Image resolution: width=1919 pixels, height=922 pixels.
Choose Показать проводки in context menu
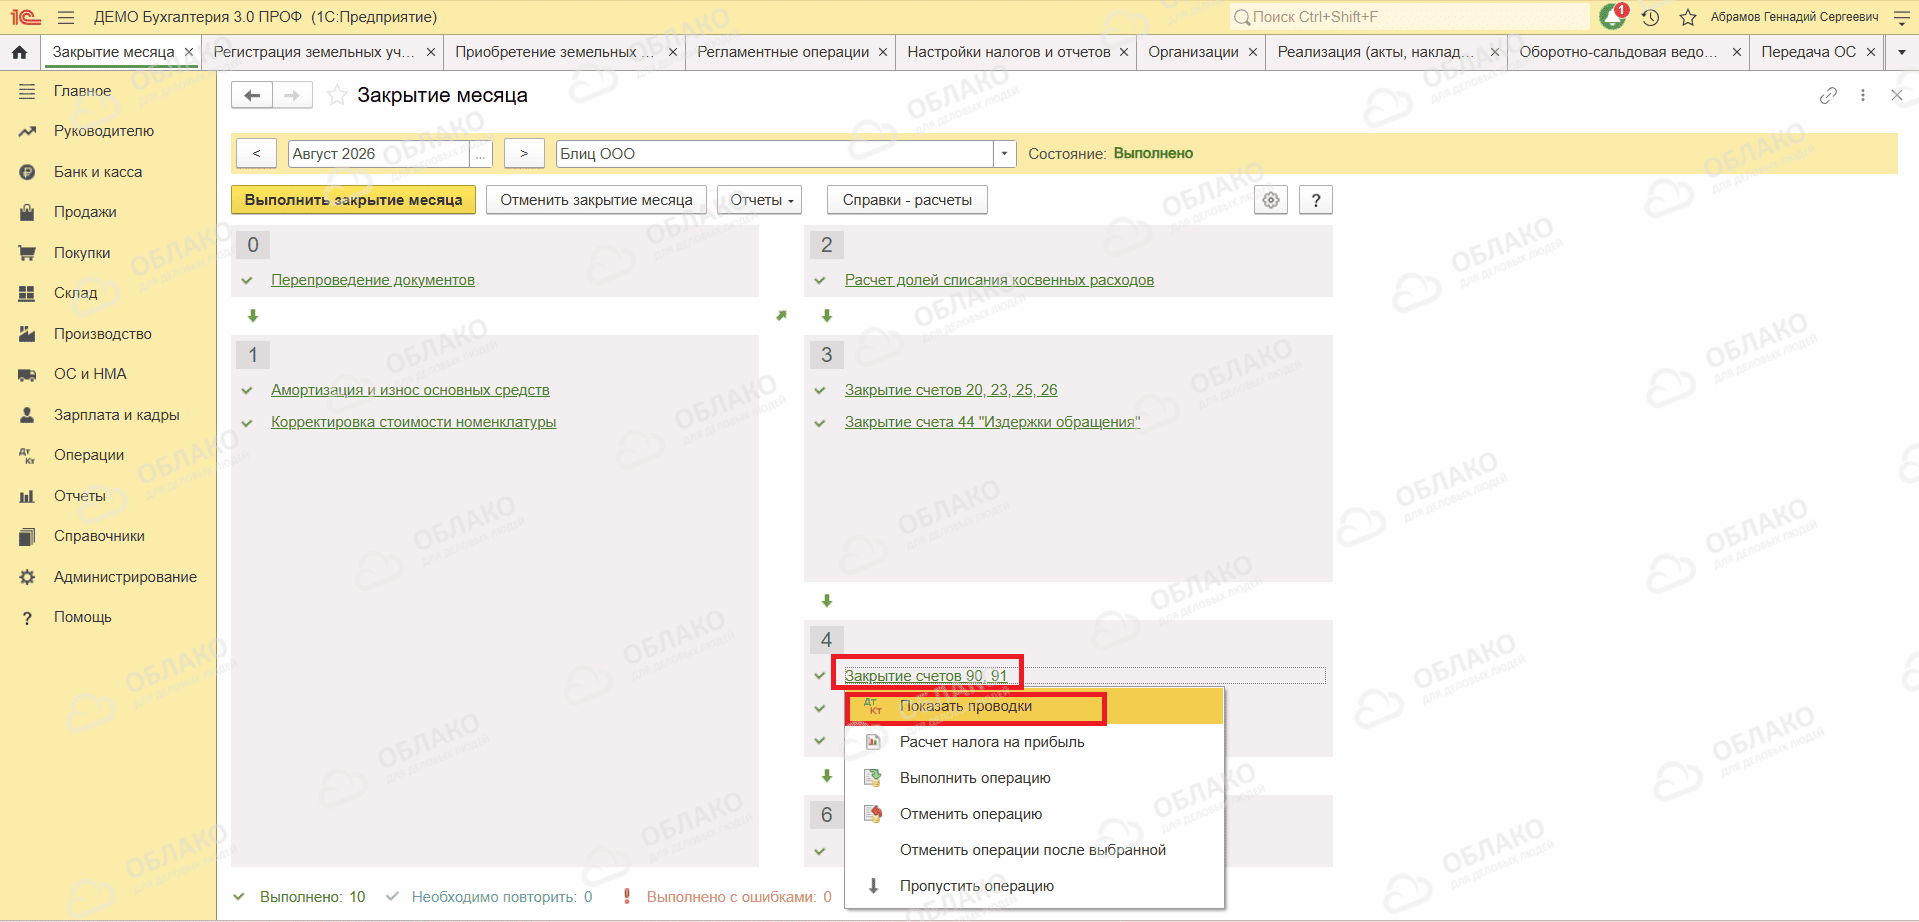click(x=1034, y=706)
